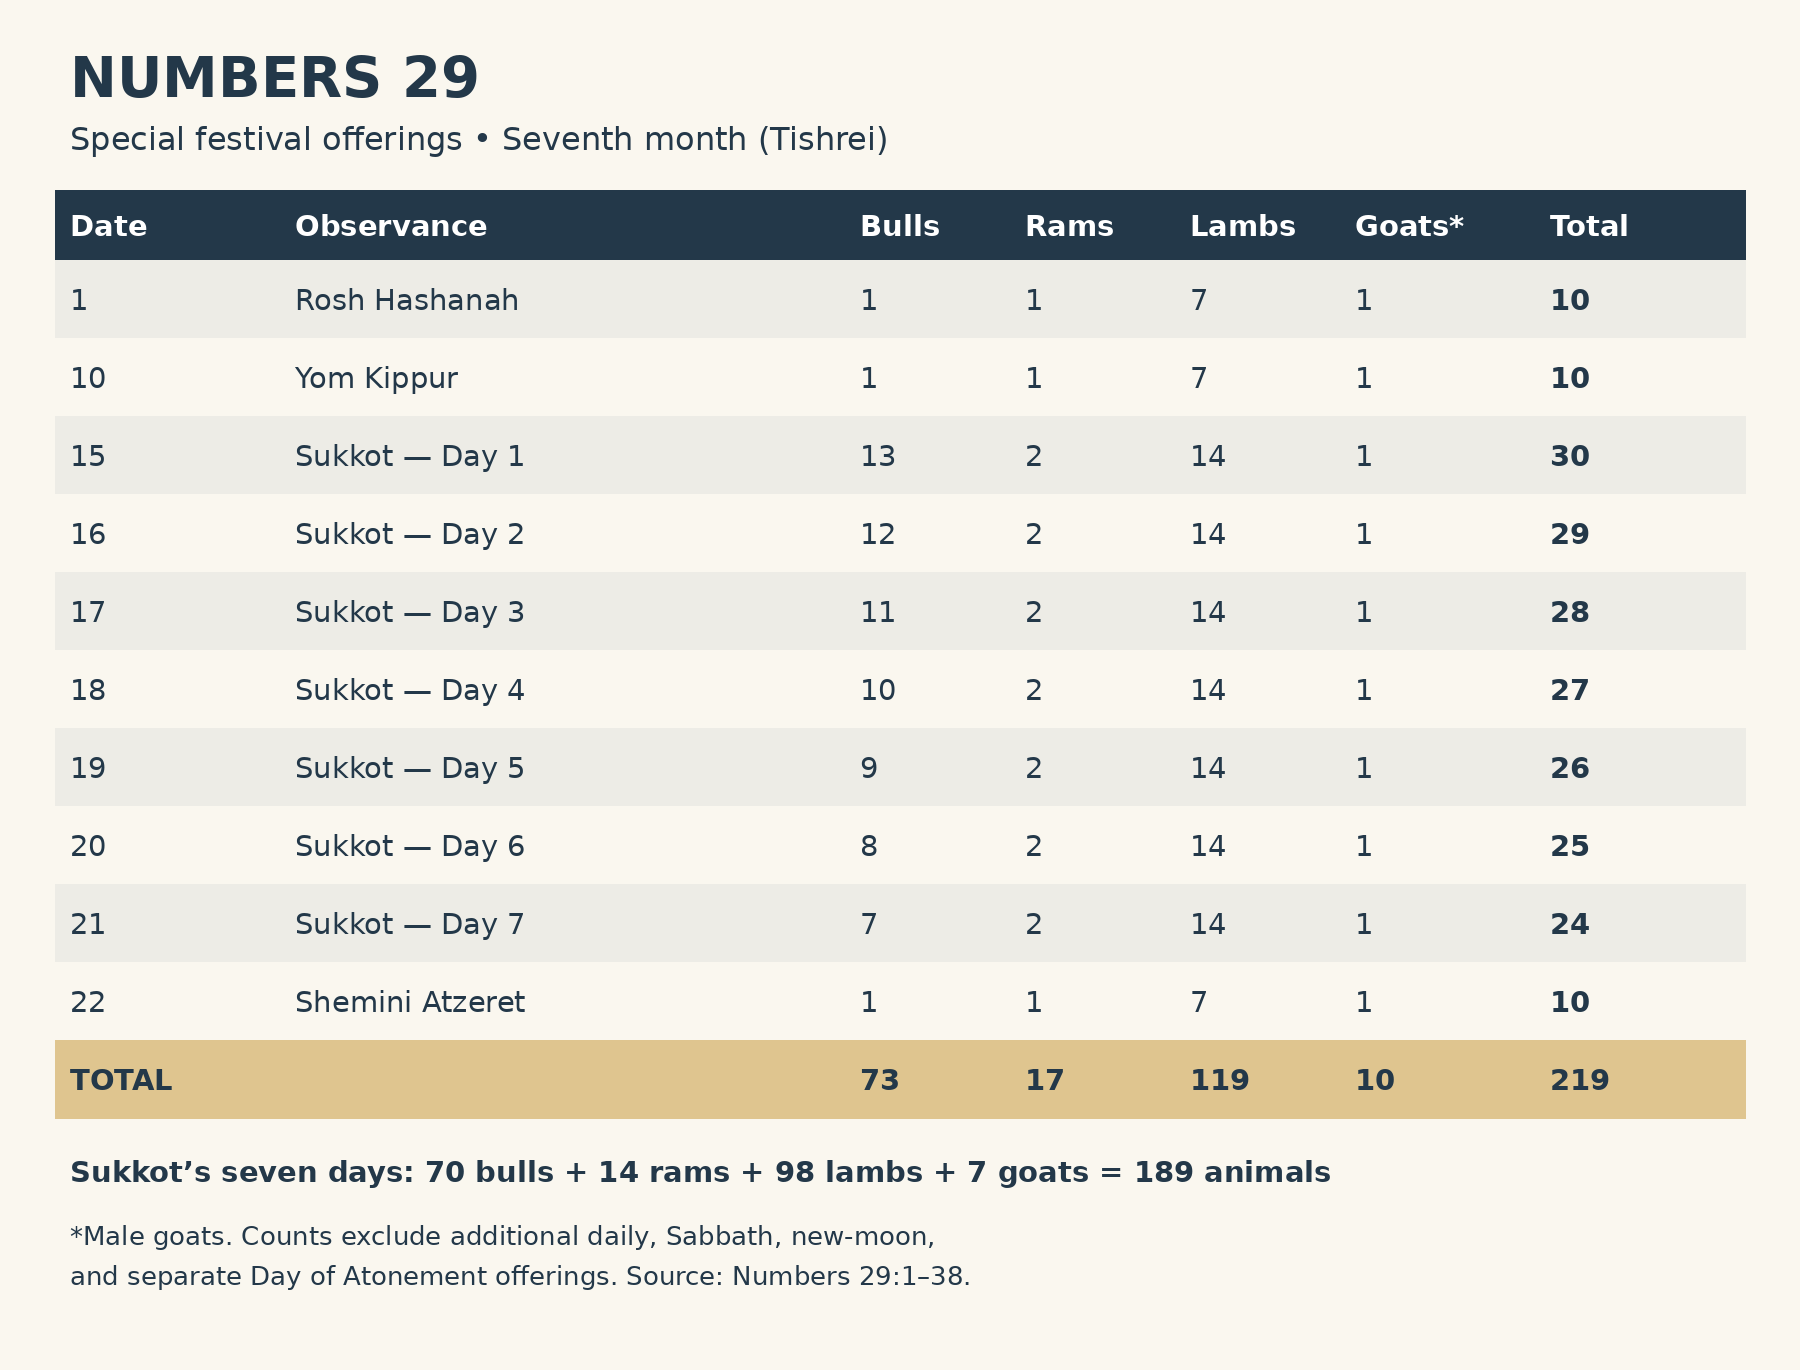Click the Goats* column header

[1409, 226]
